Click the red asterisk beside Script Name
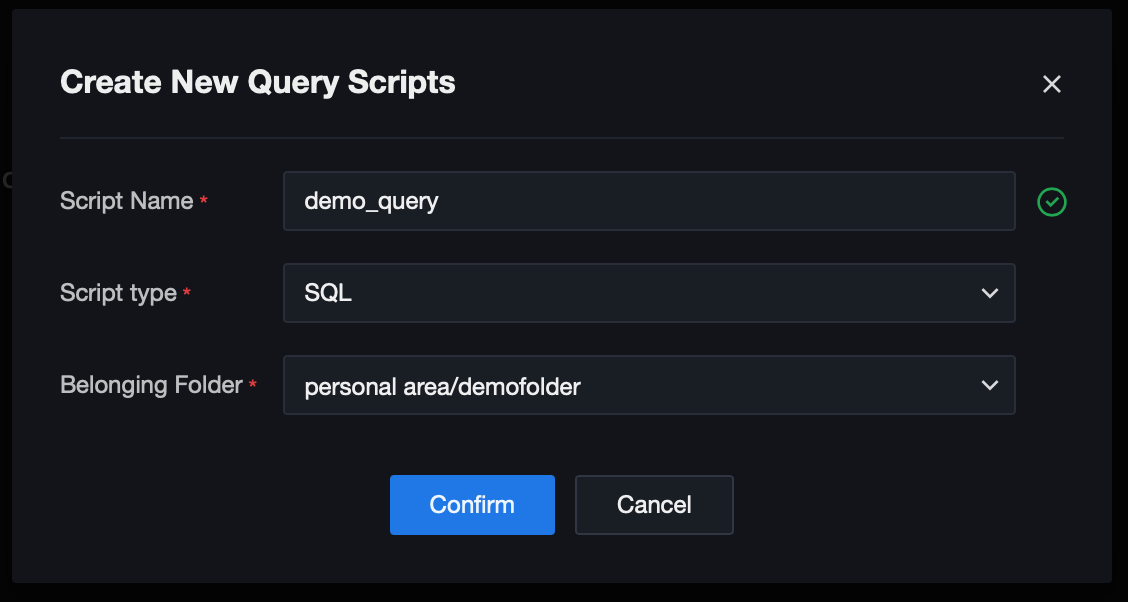The height and width of the screenshot is (602, 1128). click(x=204, y=202)
